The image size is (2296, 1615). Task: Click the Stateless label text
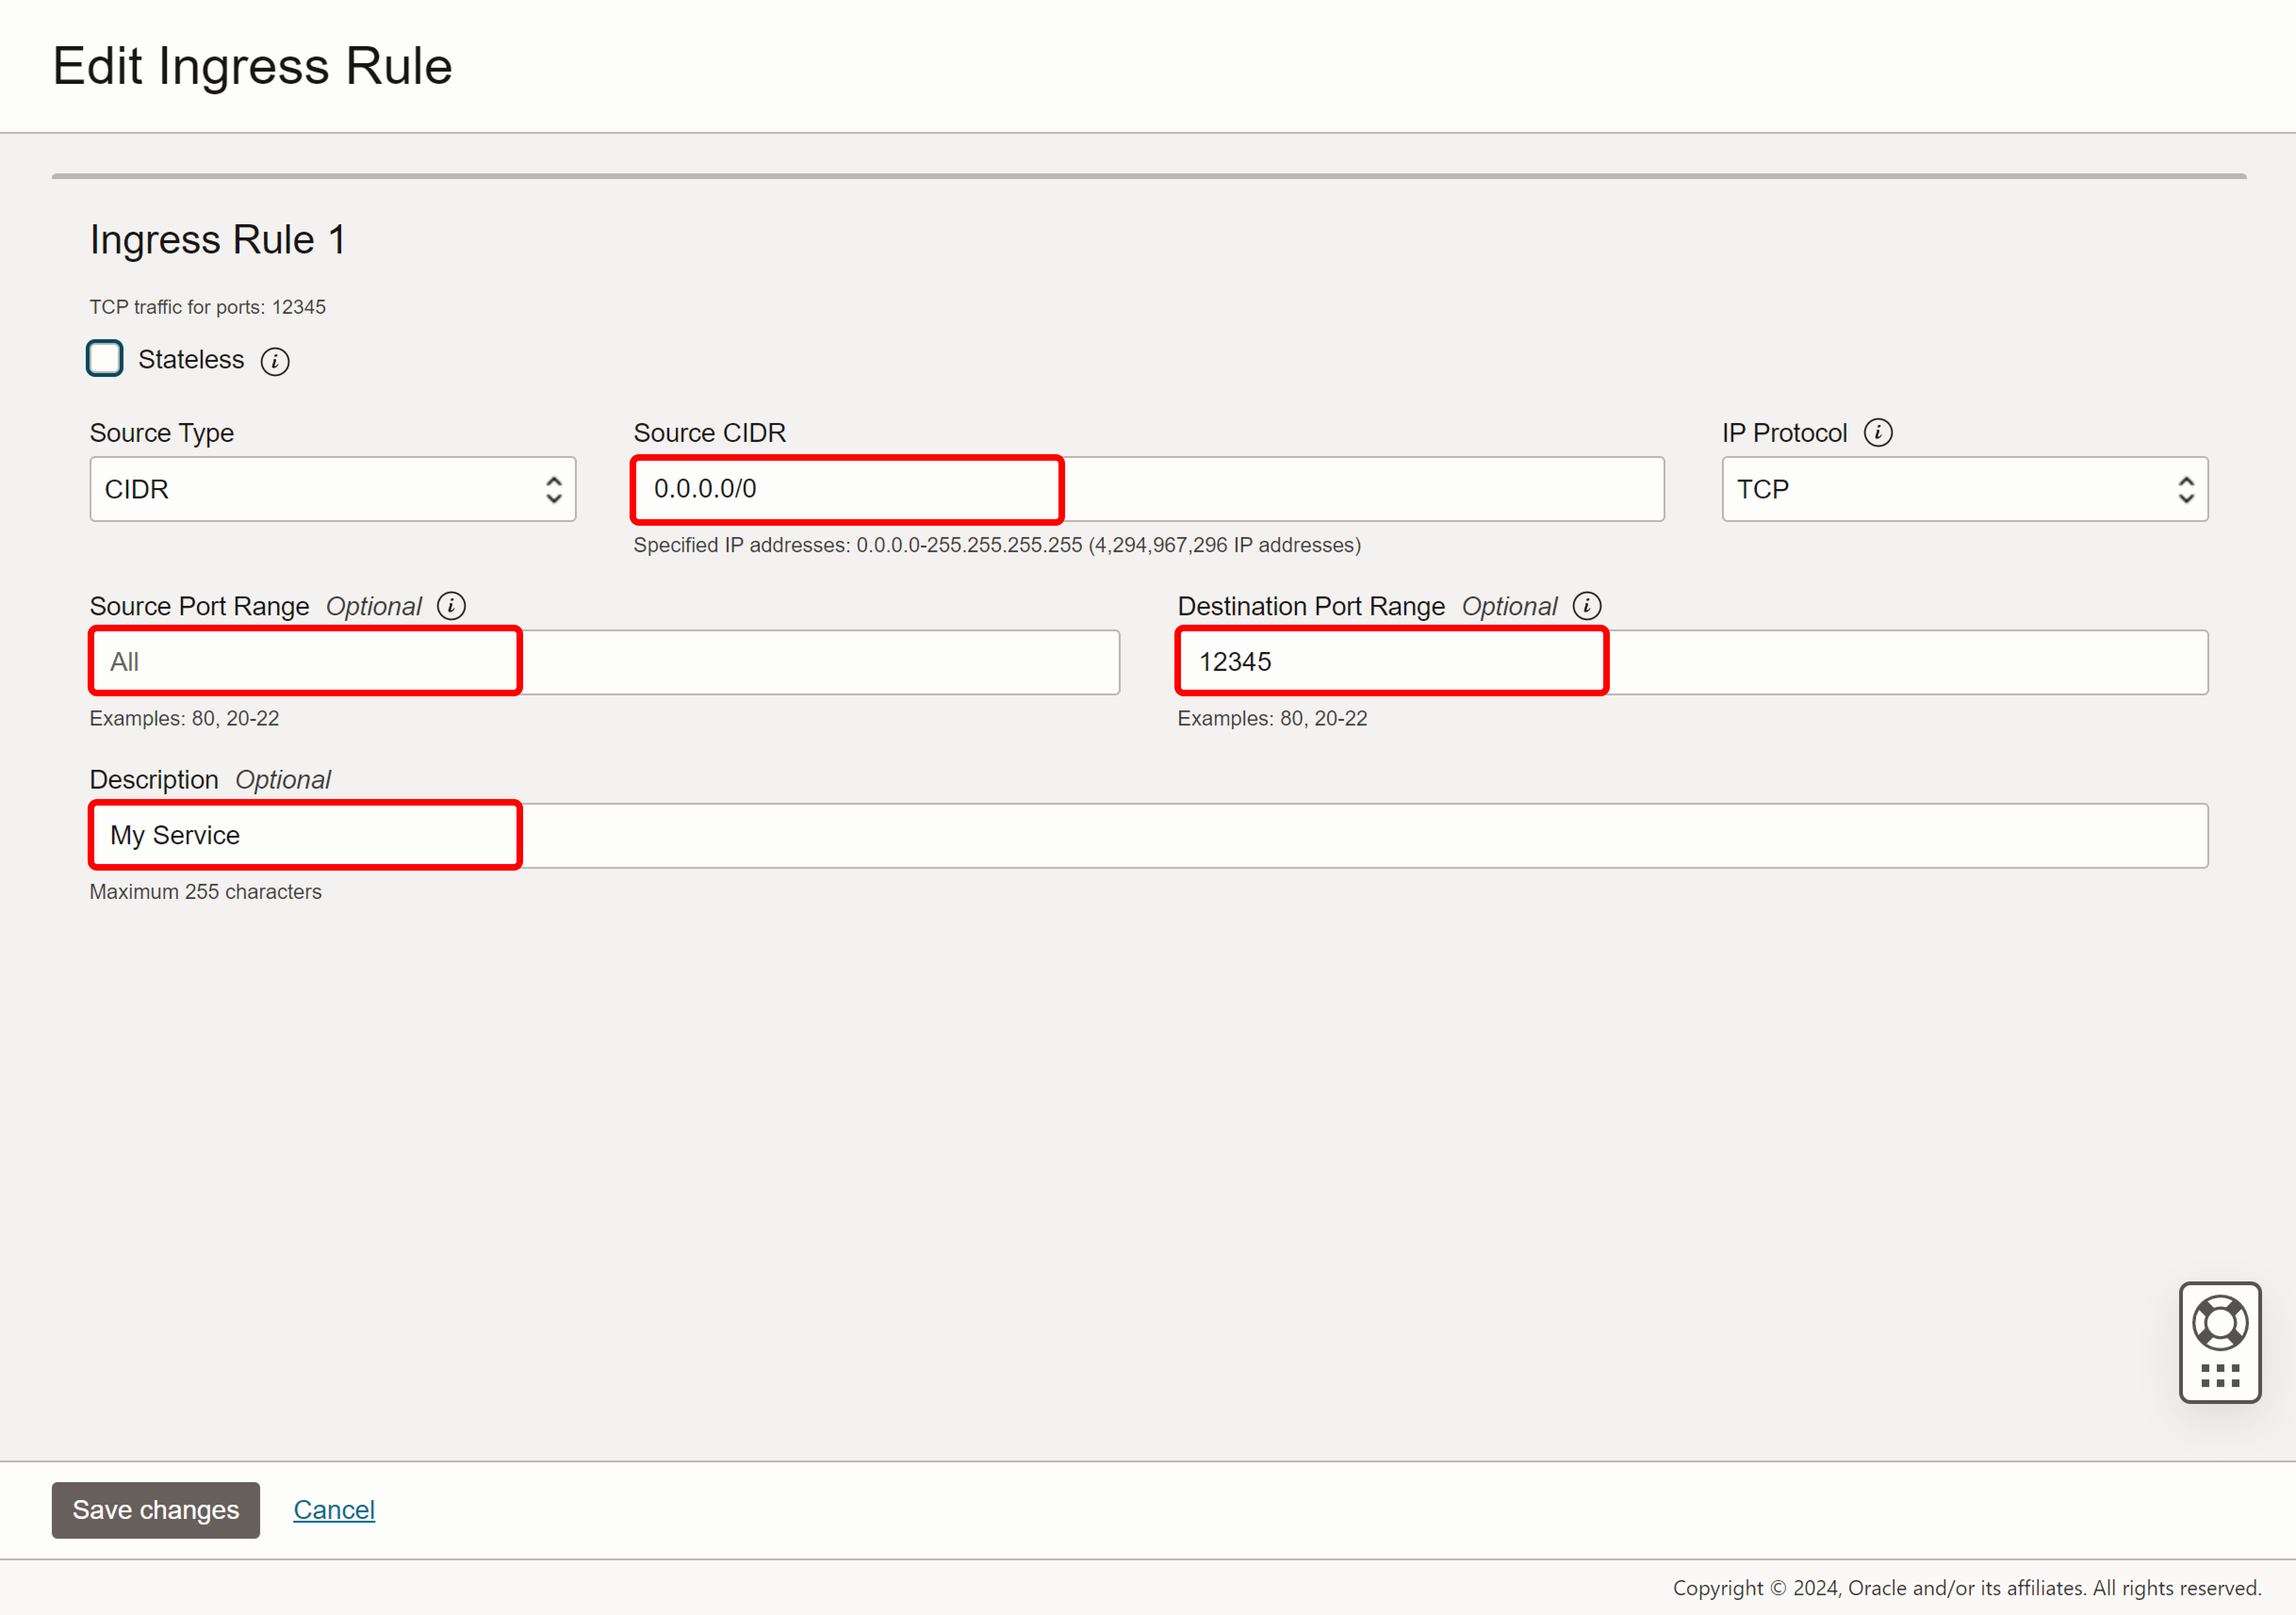(191, 360)
